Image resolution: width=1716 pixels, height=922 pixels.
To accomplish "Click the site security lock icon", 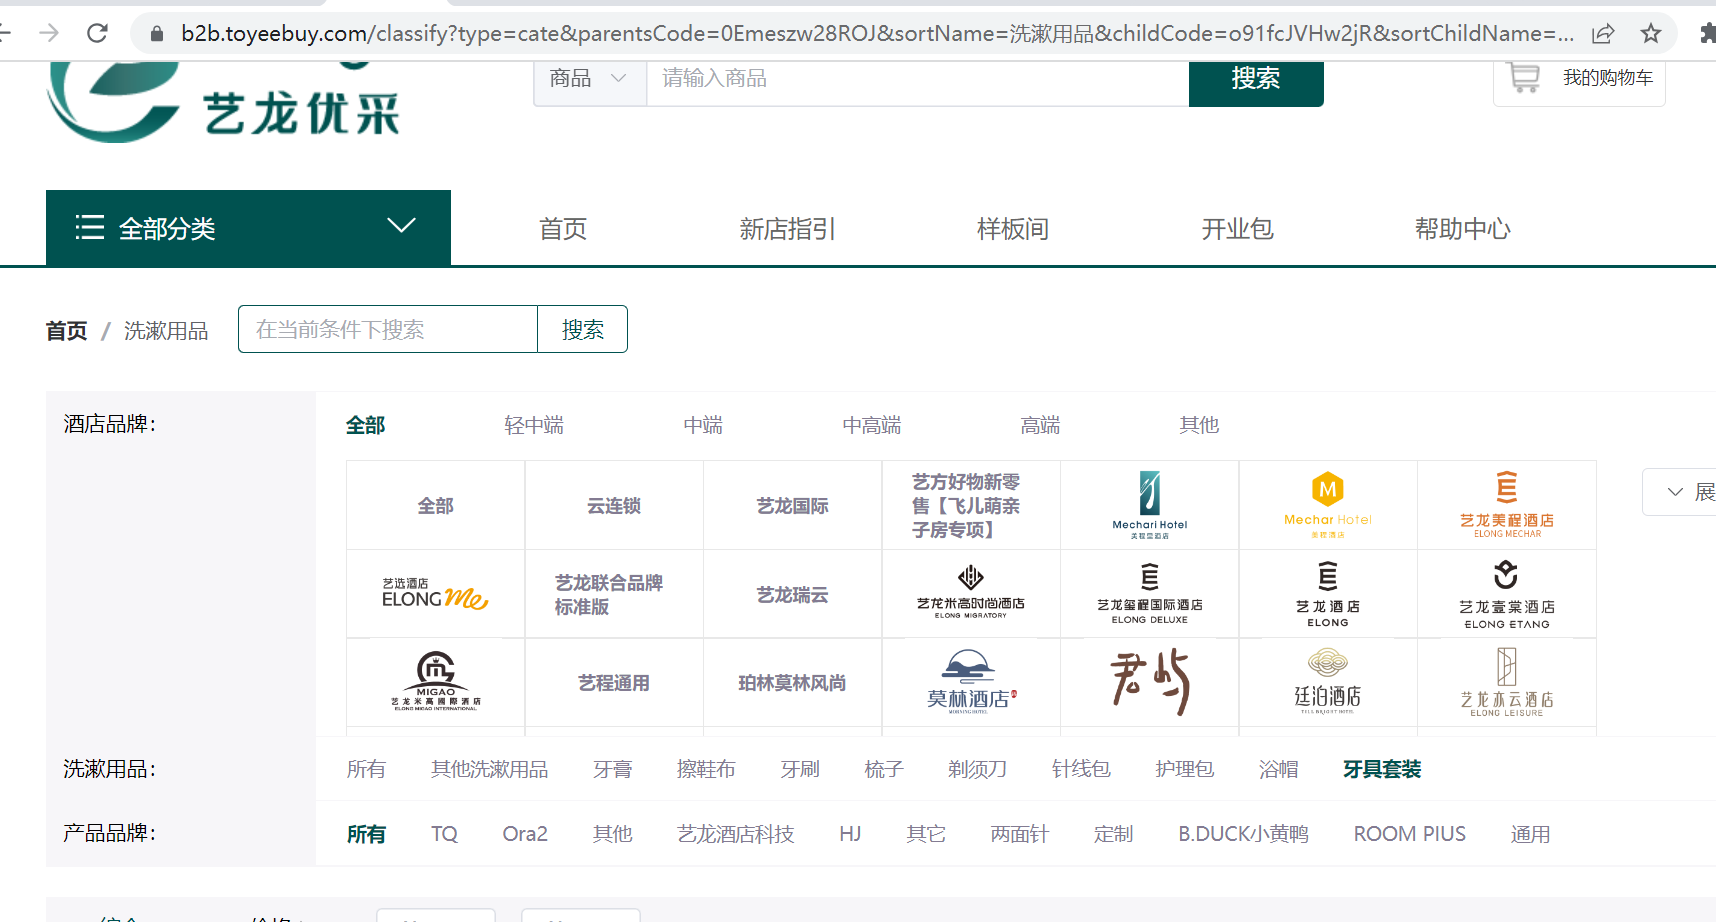I will (156, 33).
